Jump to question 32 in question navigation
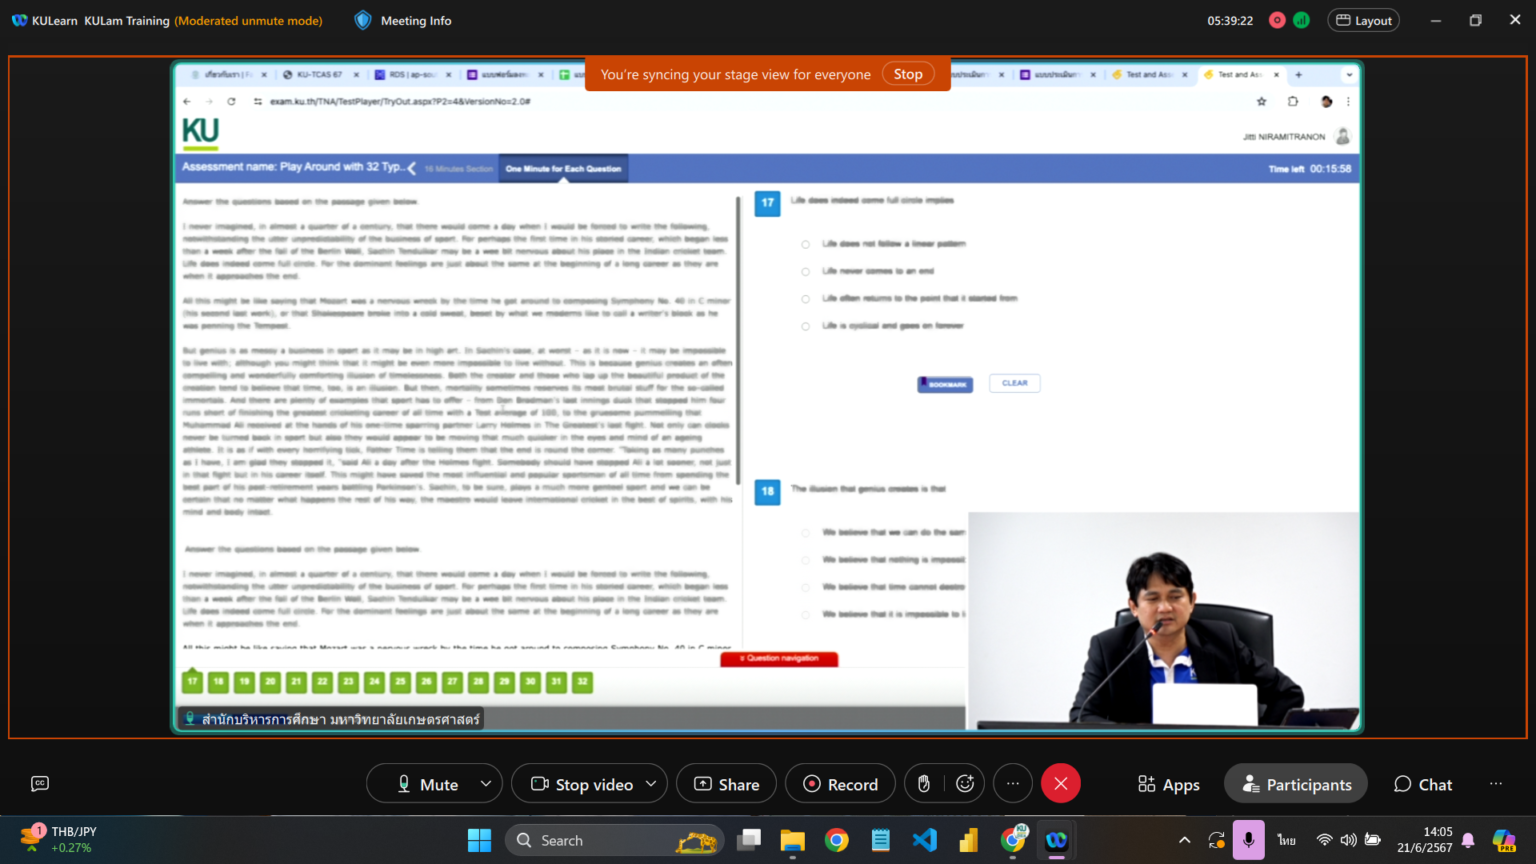Viewport: 1536px width, 864px height. pyautogui.click(x=581, y=681)
